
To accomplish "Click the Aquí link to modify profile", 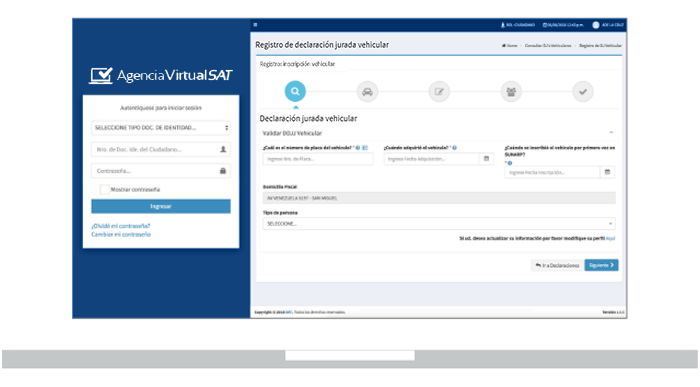I will 611,238.
